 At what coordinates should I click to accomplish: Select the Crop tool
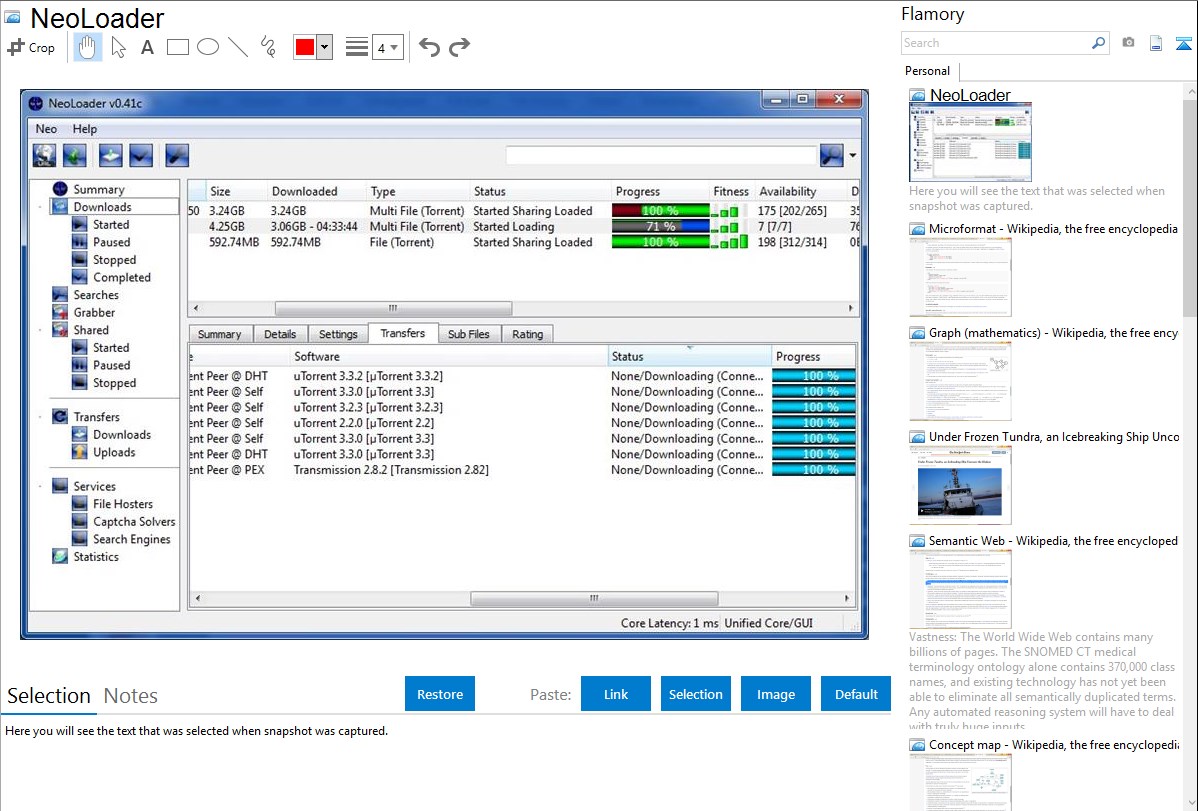point(32,47)
